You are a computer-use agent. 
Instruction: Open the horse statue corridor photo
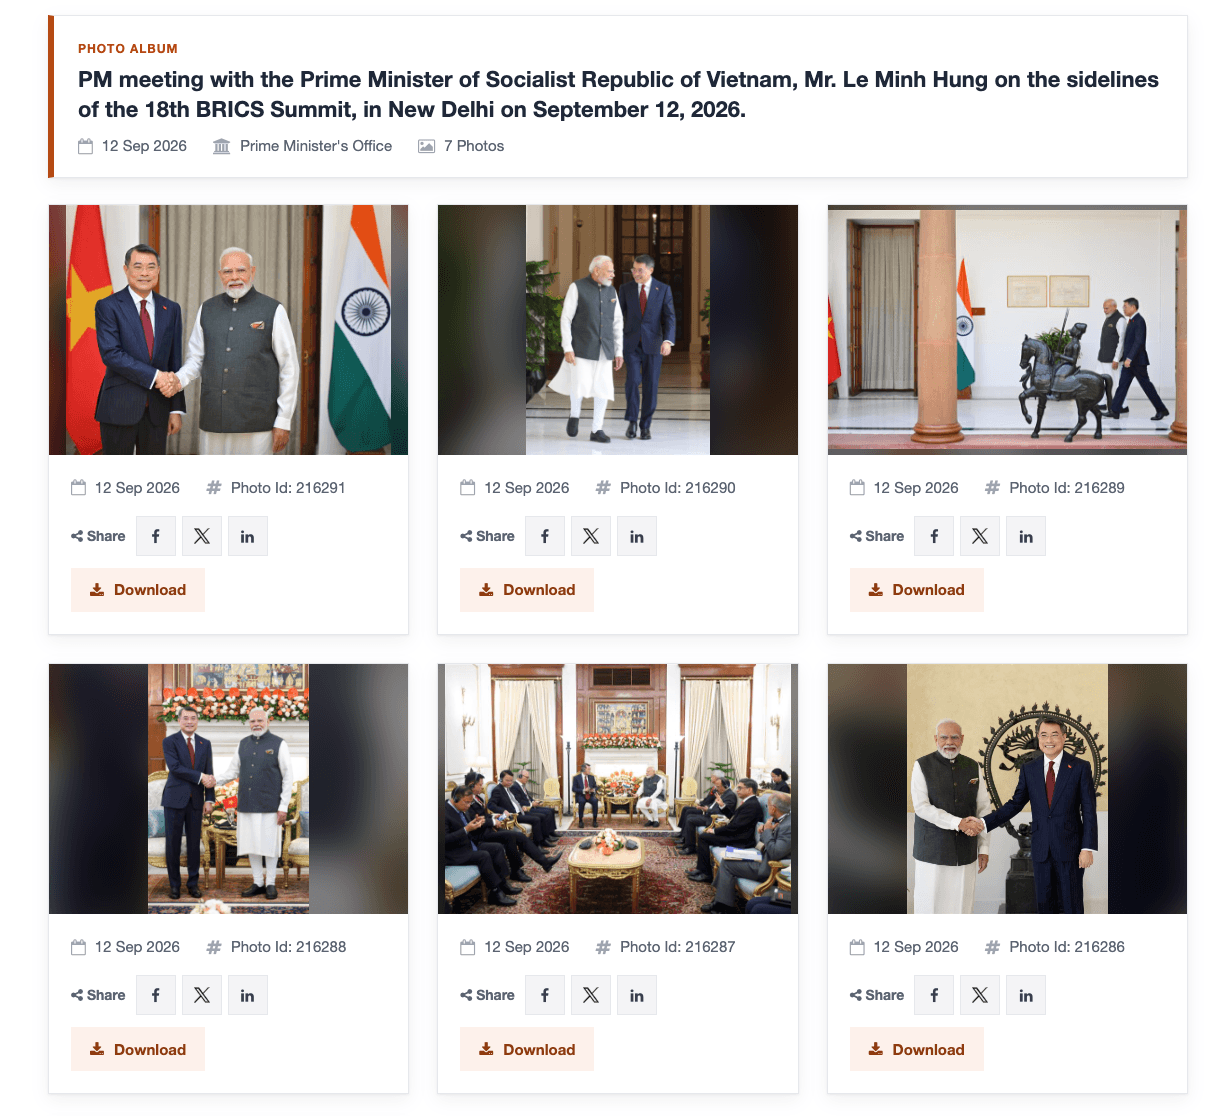(x=1007, y=330)
